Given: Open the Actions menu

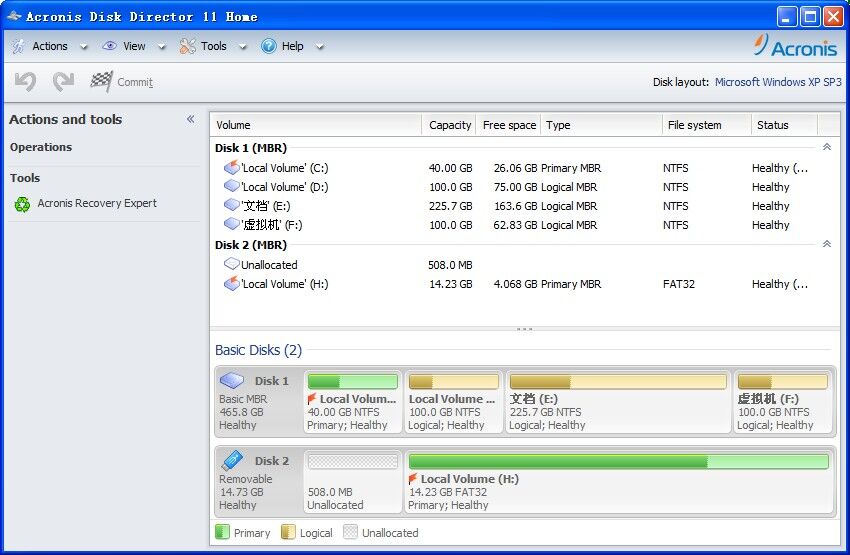Looking at the screenshot, I should click(50, 46).
